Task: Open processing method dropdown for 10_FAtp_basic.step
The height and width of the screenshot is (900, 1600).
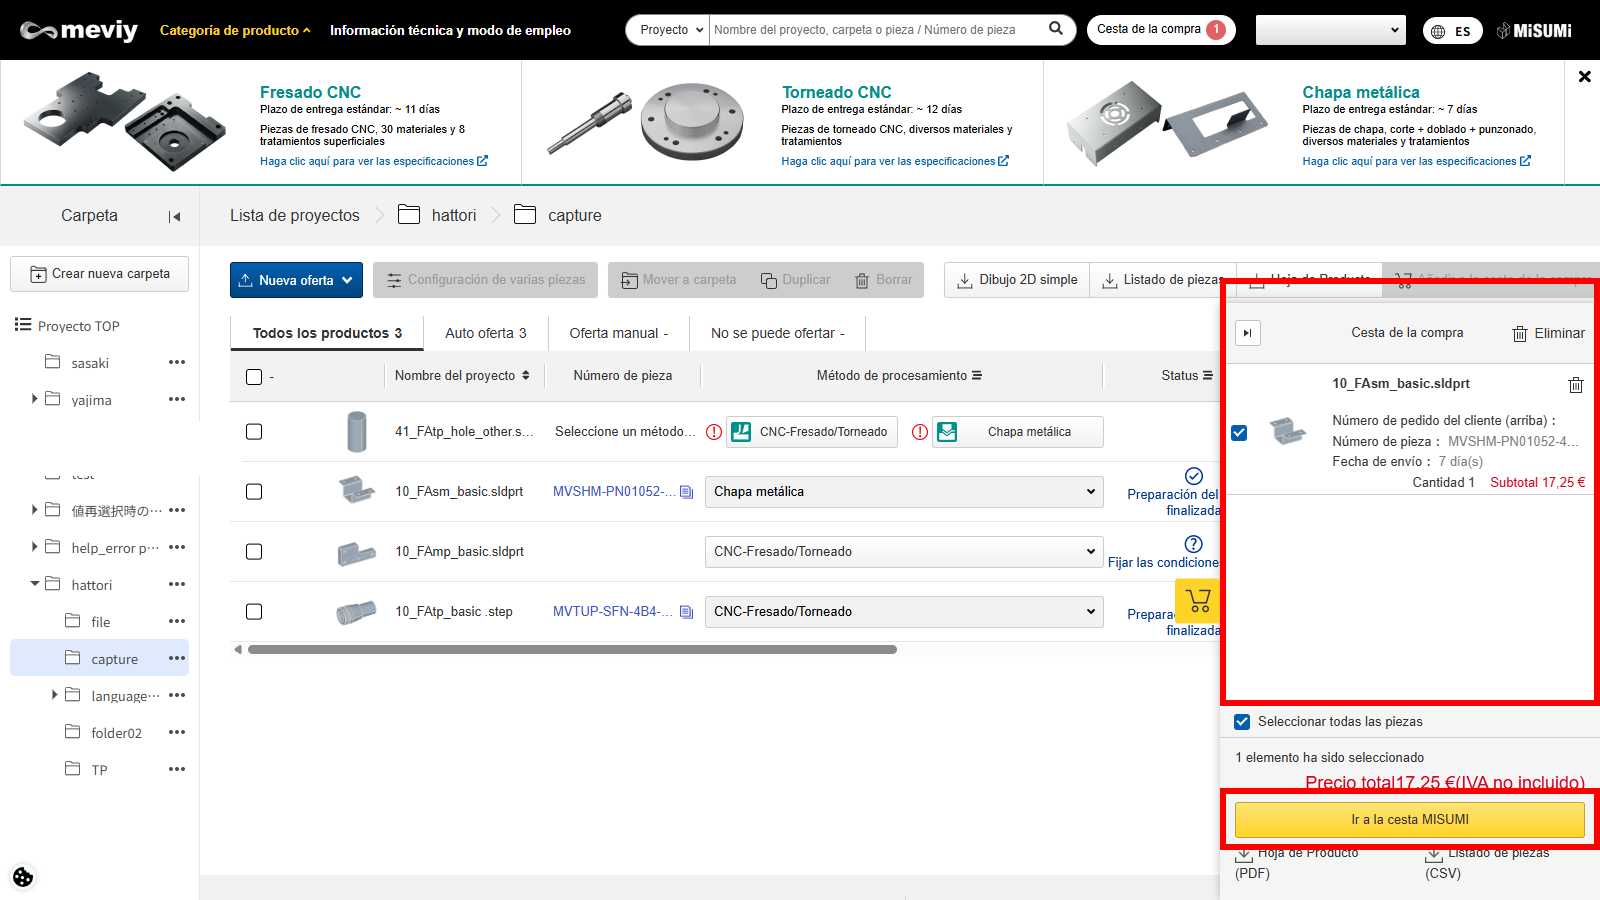Action: (904, 612)
